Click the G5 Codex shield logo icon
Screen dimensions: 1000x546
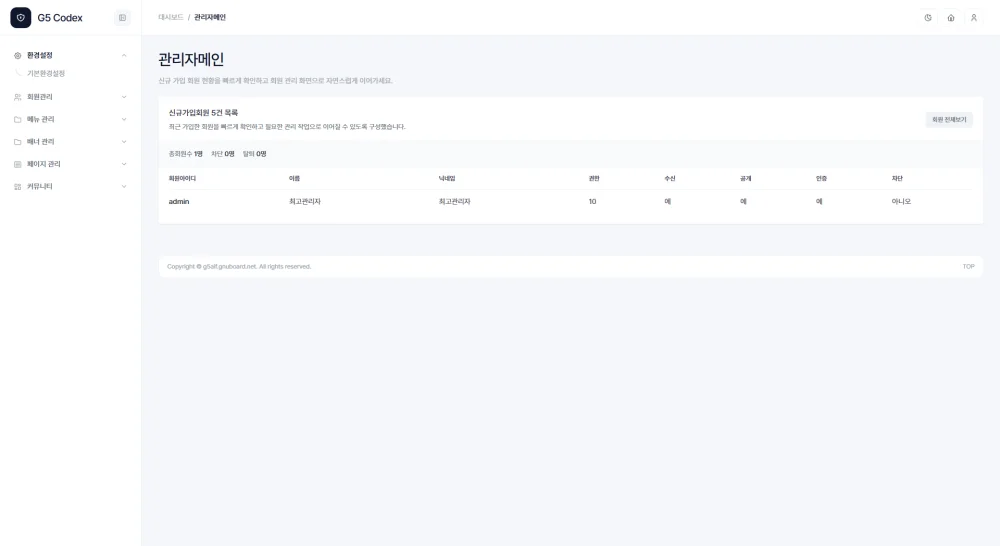click(x=20, y=18)
